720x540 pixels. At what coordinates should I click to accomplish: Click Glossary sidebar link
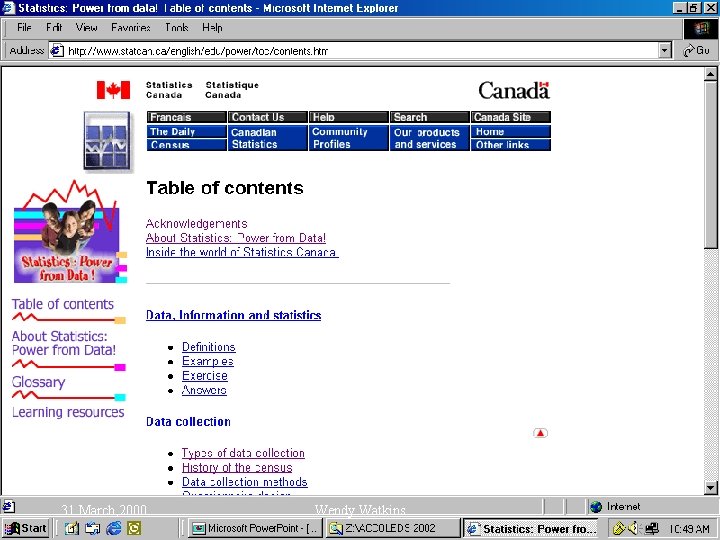39,382
